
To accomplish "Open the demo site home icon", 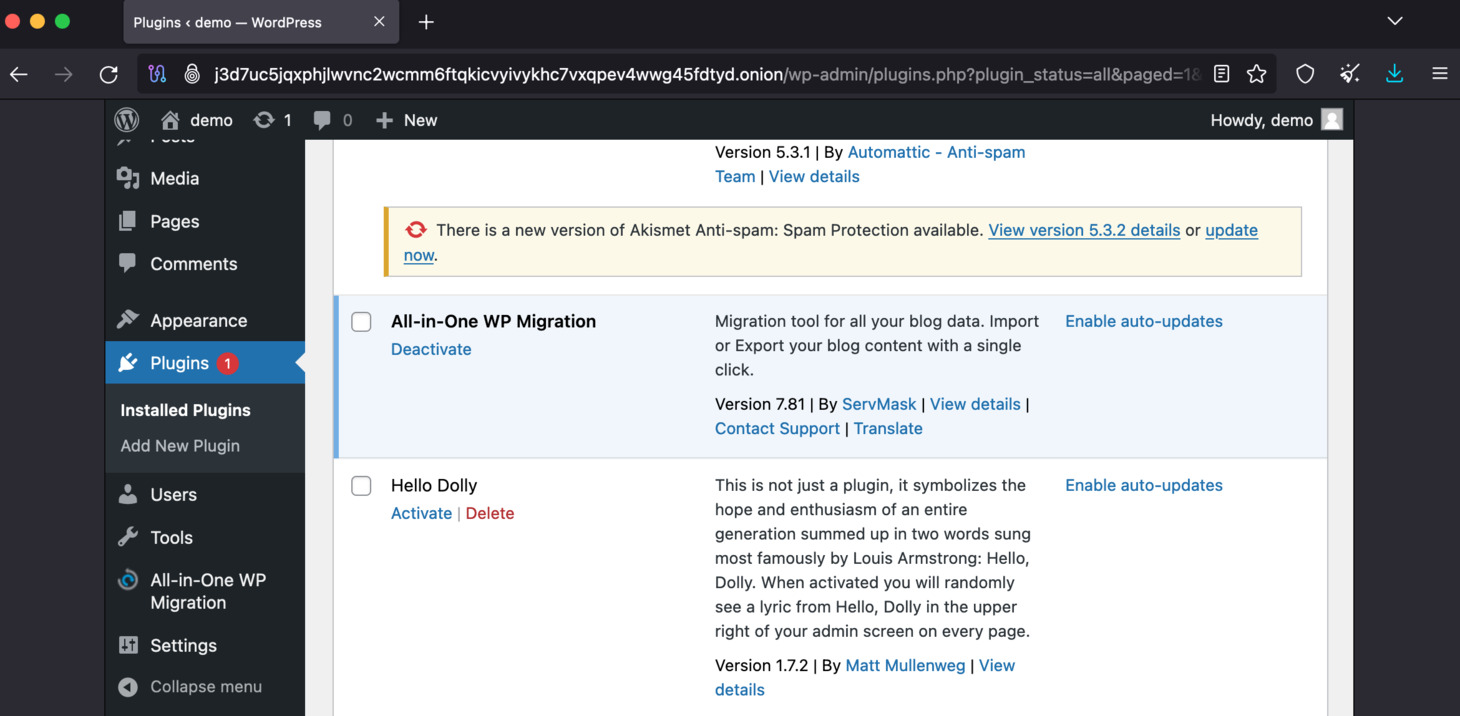I will (171, 120).
